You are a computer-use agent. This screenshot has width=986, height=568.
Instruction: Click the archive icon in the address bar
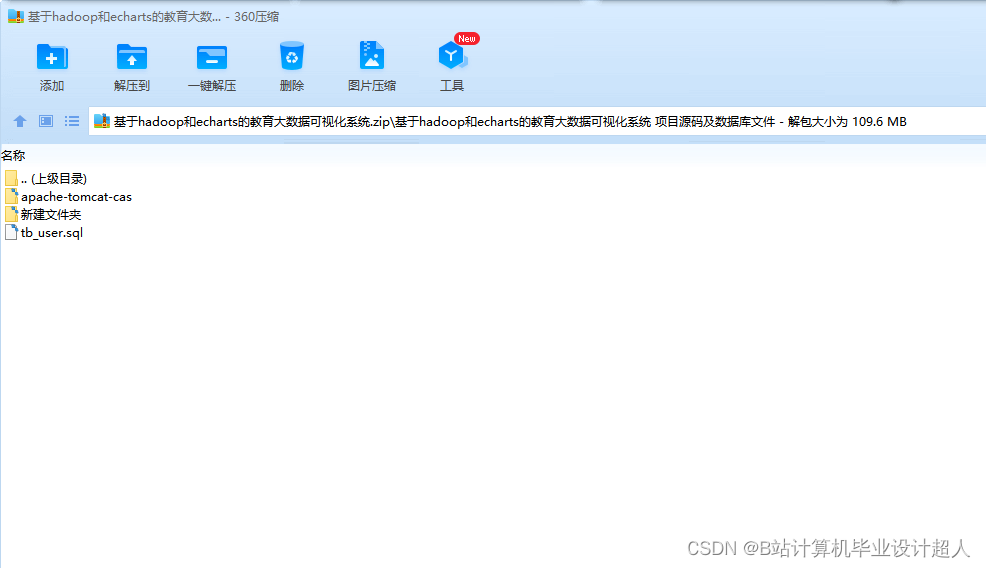[x=102, y=121]
